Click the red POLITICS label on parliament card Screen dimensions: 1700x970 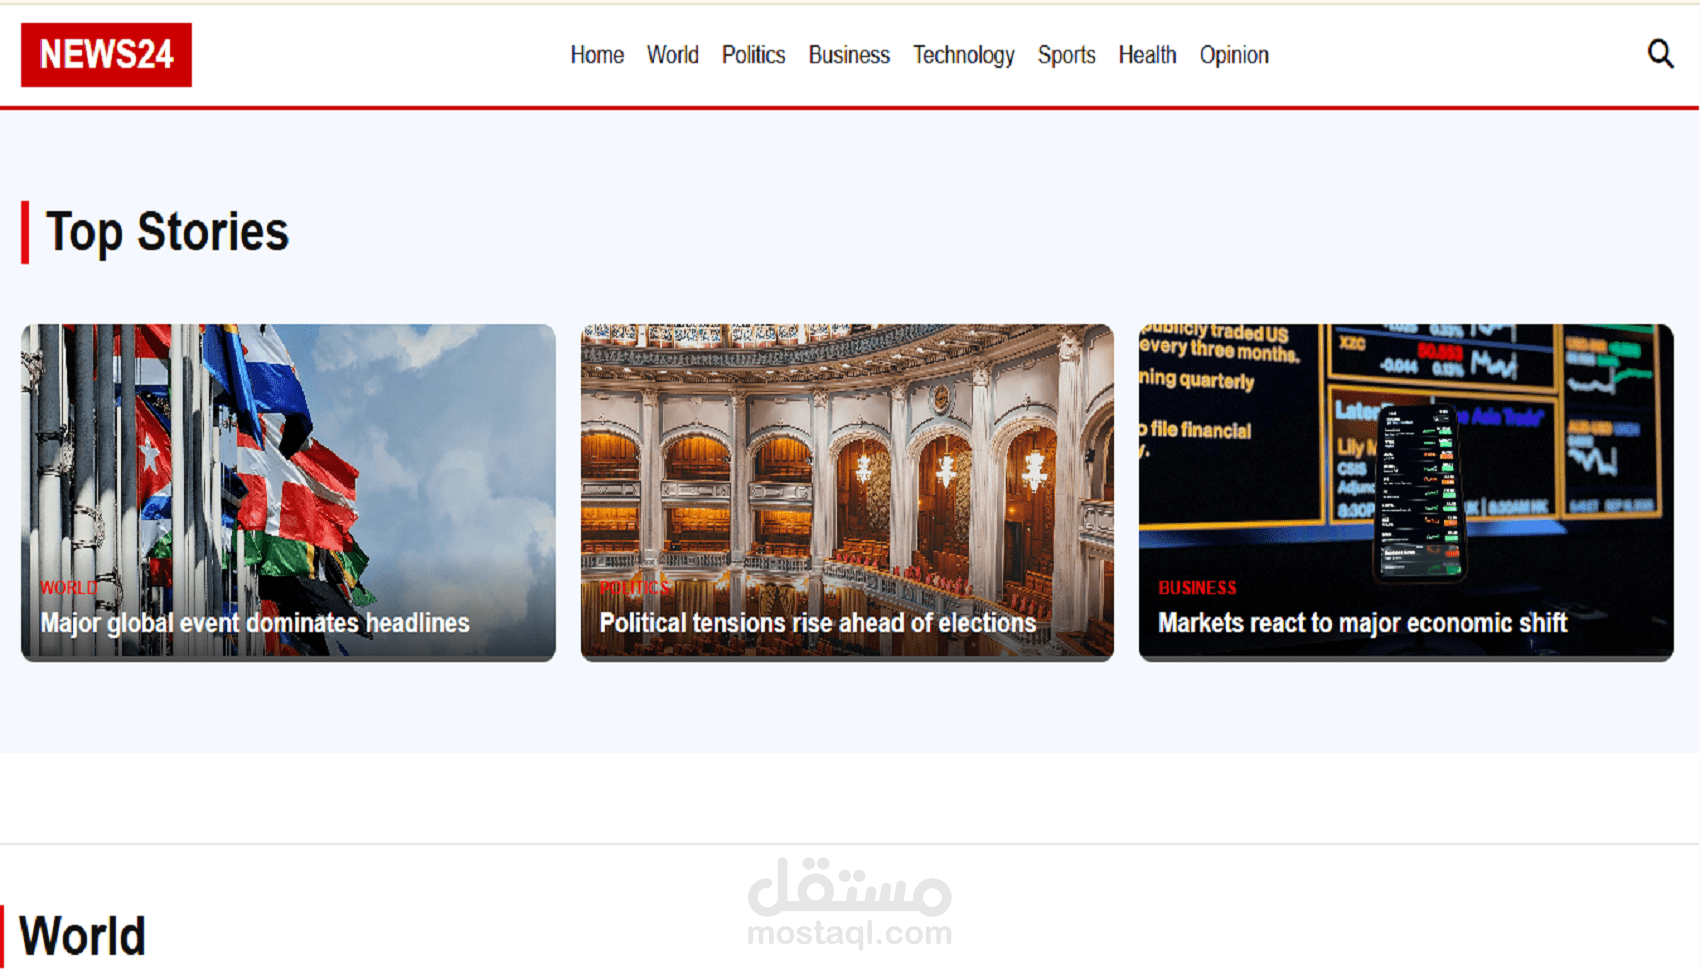click(x=634, y=588)
